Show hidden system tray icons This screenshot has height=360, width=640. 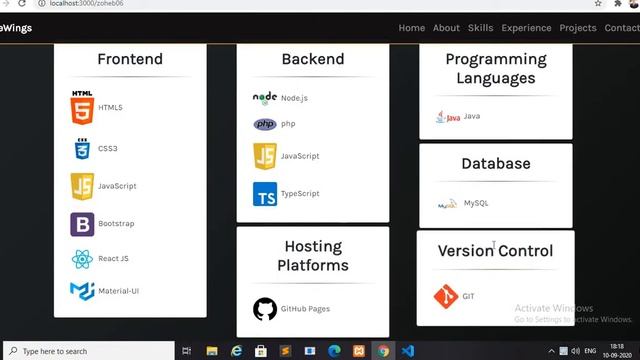(551, 351)
